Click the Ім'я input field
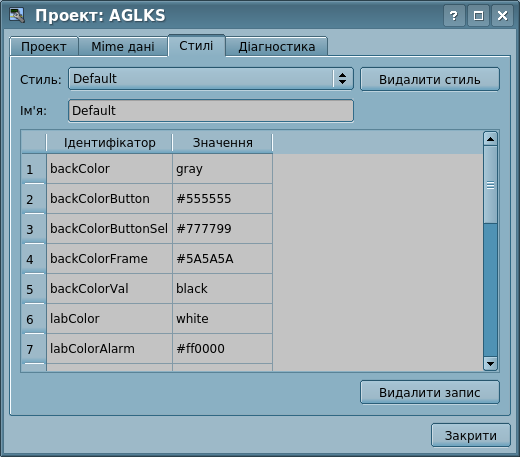 coord(211,111)
